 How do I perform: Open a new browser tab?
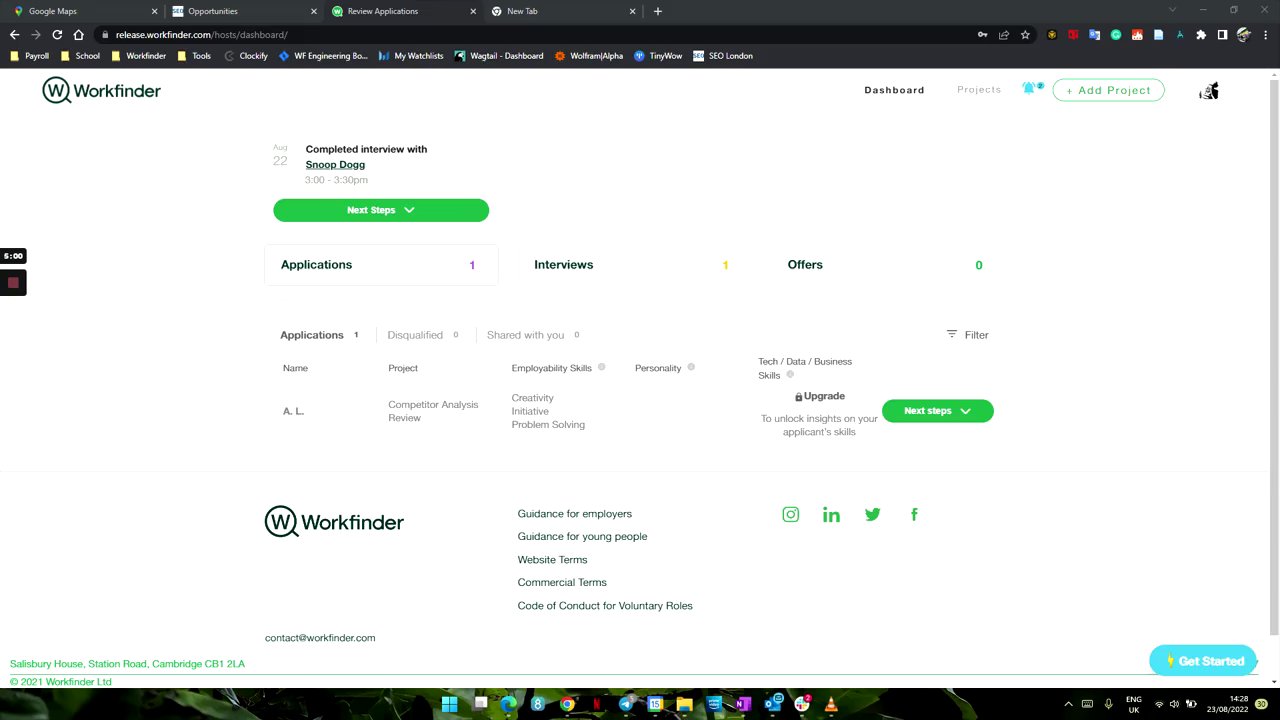657,11
